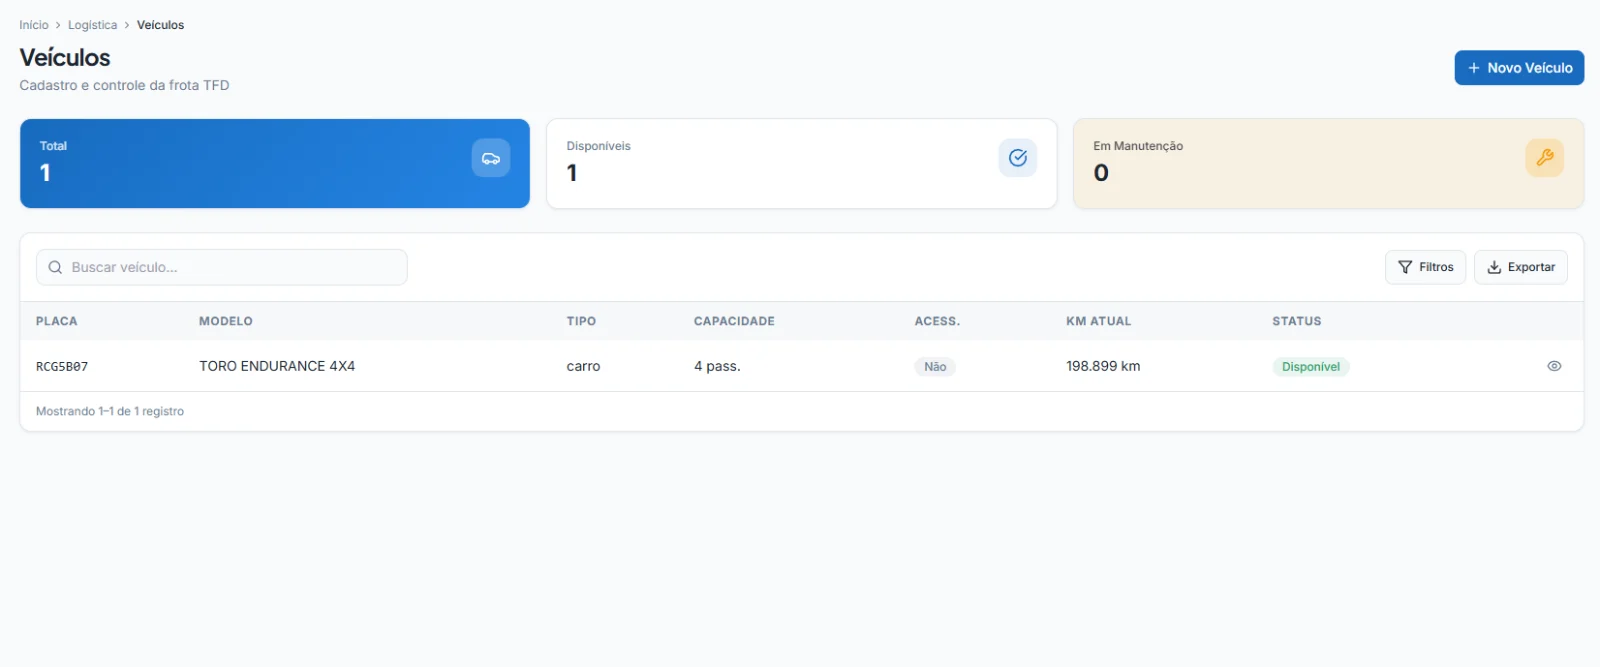Focus the Buscar veículo search field
Screen dimensions: 1600x667
pyautogui.click(x=222, y=267)
